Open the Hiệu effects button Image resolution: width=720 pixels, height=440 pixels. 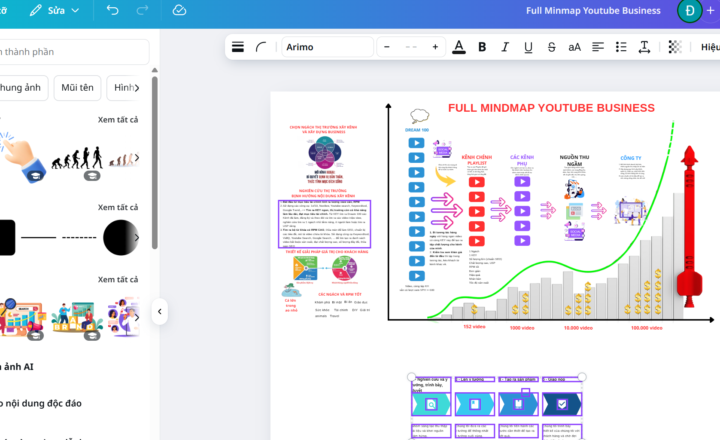click(710, 47)
